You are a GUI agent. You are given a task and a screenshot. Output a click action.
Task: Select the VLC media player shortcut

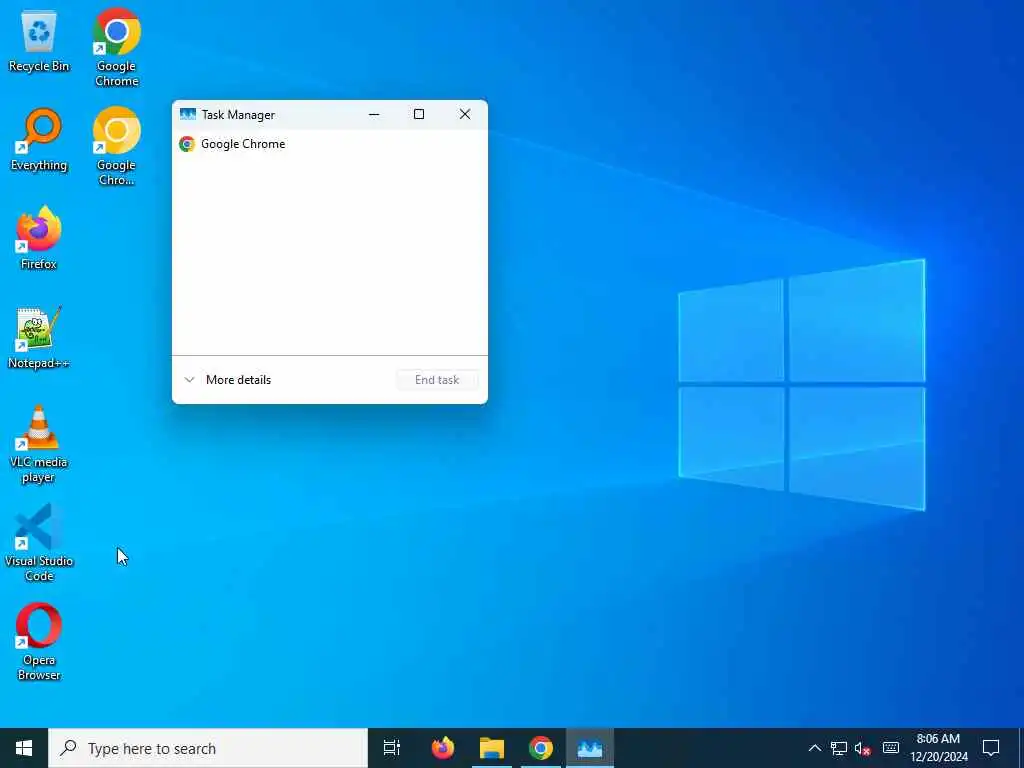coord(39,444)
